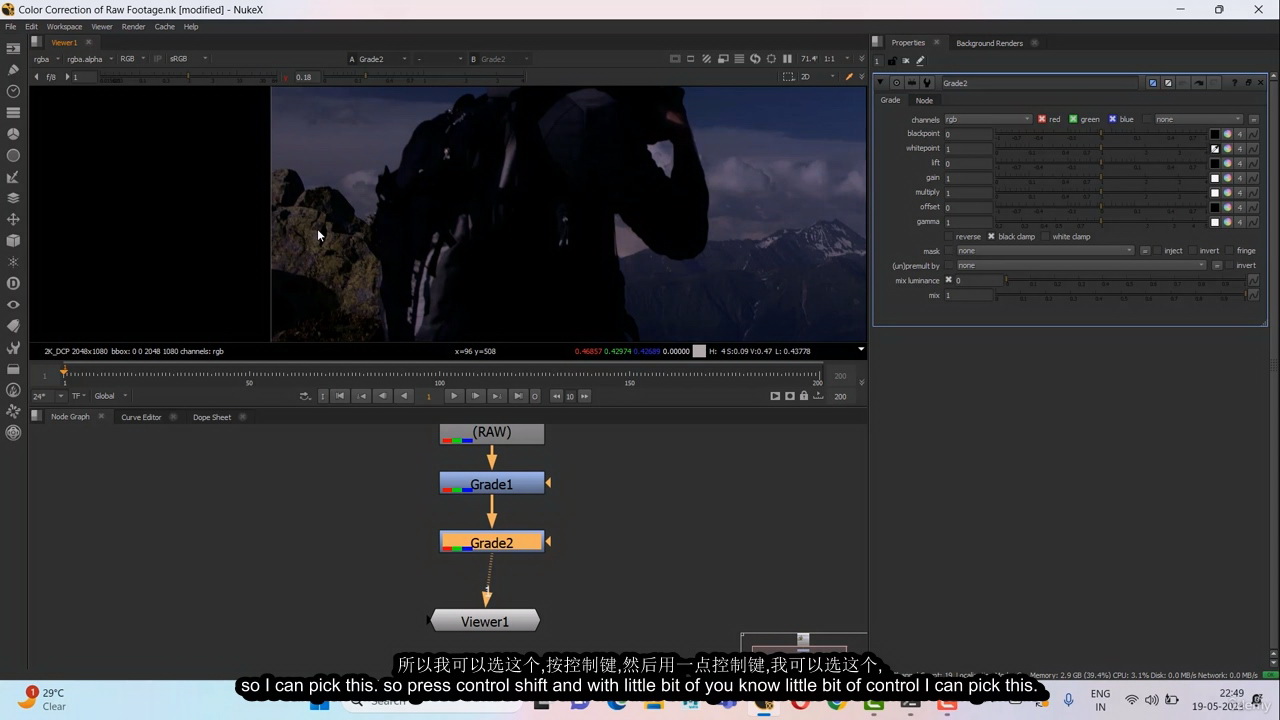Open the viewer rgba layer dropdown
Image resolution: width=1280 pixels, height=720 pixels.
47,59
